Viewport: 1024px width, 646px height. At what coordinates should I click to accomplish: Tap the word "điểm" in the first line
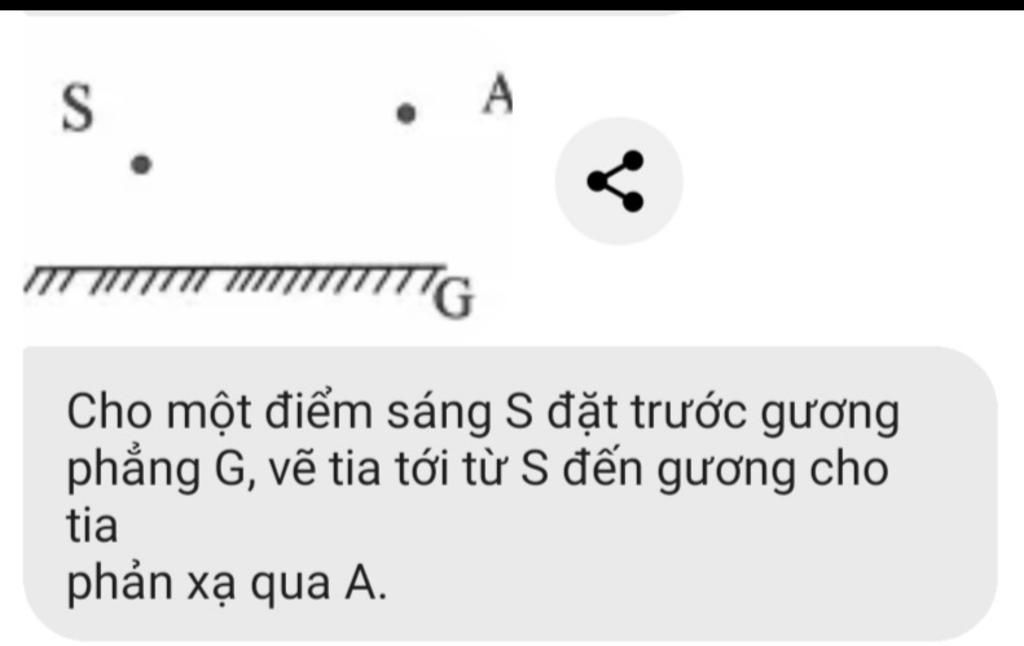click(318, 412)
